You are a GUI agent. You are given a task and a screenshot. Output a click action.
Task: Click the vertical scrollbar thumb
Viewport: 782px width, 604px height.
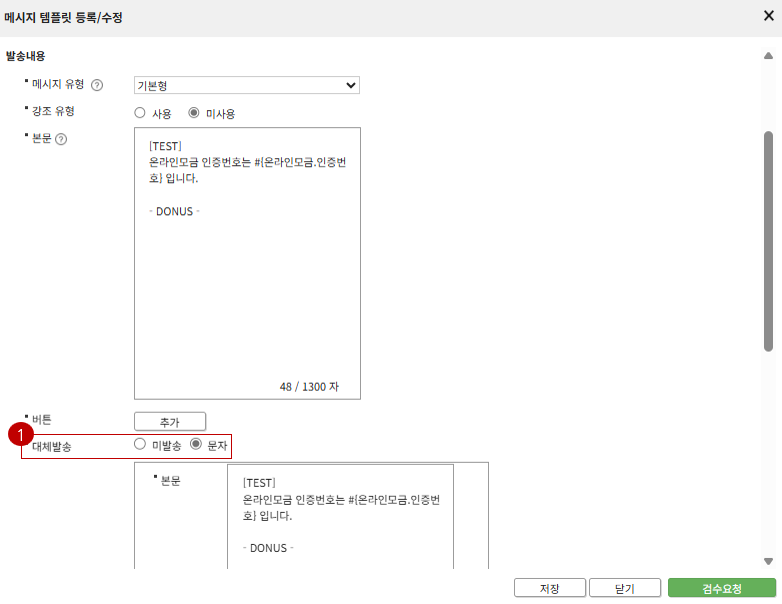point(768,240)
